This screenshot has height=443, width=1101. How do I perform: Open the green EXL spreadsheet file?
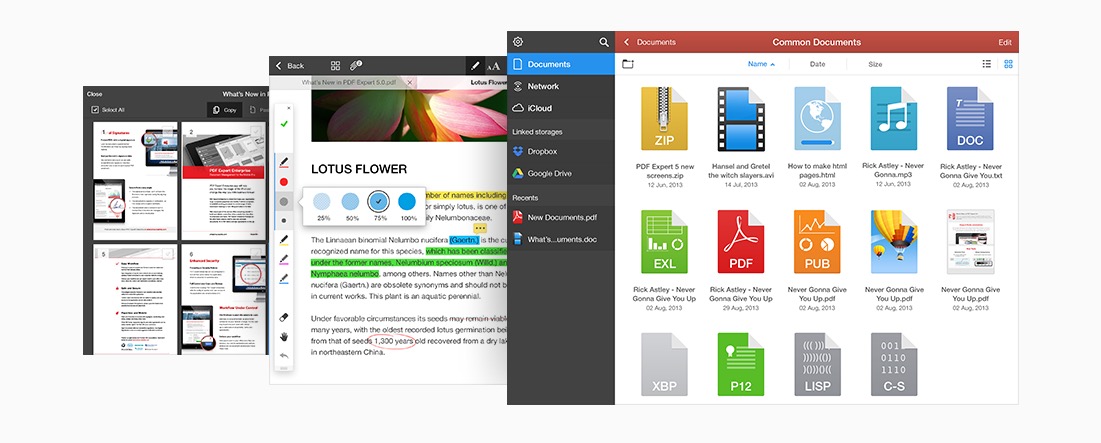tap(664, 242)
